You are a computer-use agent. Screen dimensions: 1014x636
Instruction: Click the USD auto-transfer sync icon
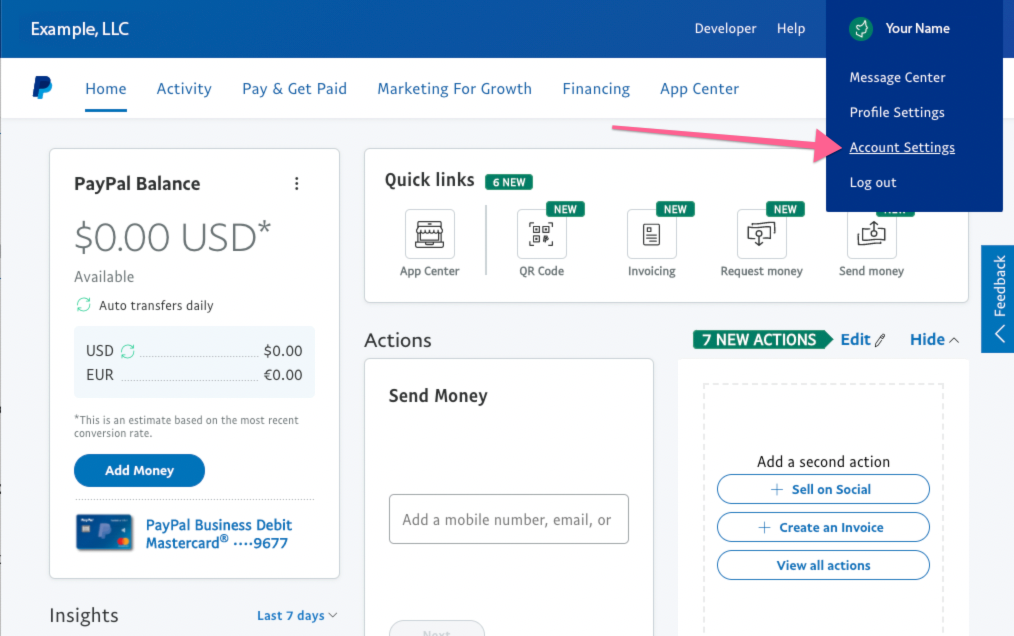[127, 351]
